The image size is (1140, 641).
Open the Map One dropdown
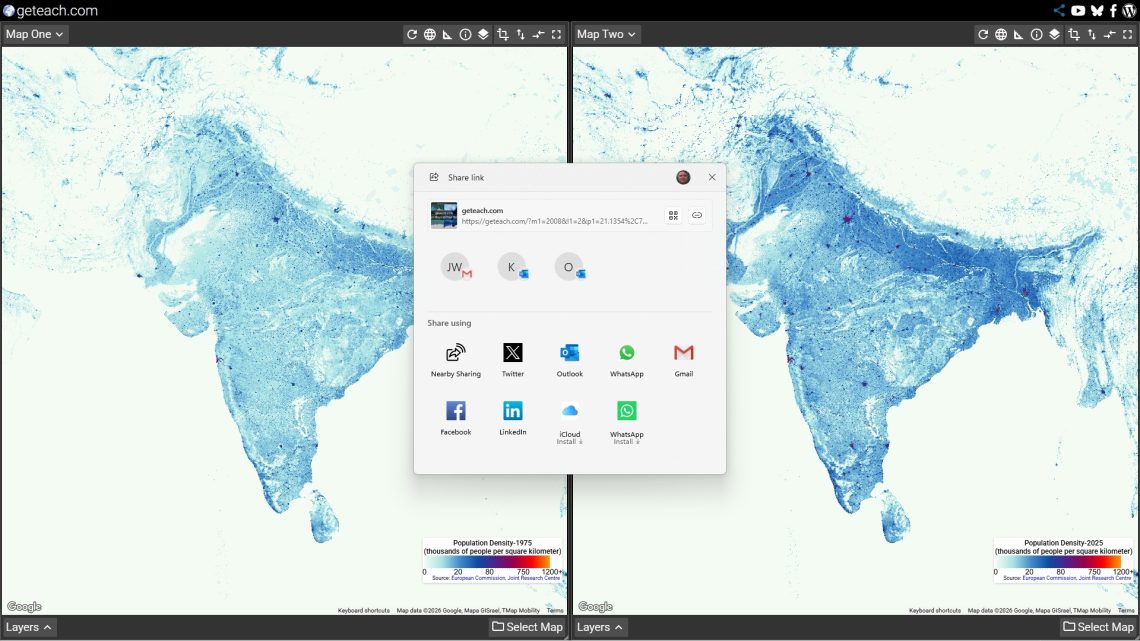[x=34, y=34]
